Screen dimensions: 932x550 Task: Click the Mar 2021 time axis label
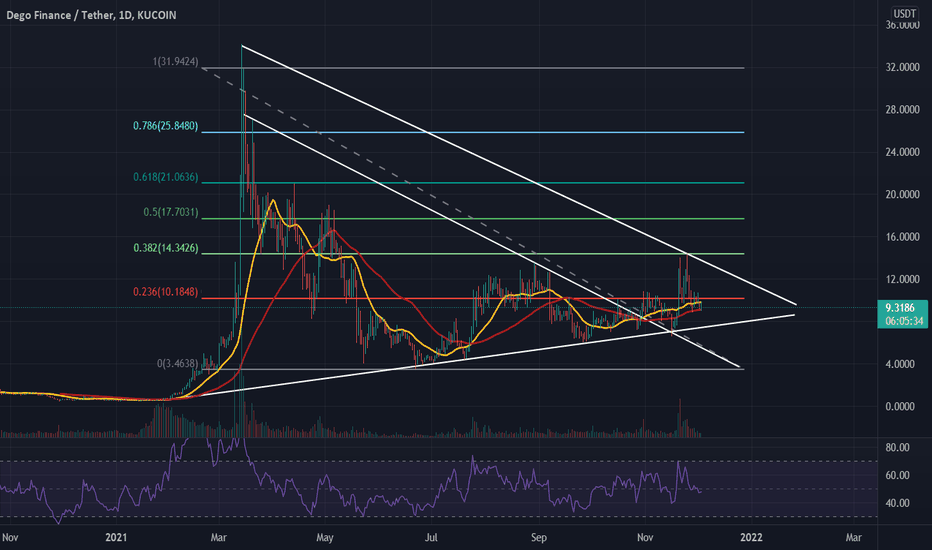click(219, 538)
